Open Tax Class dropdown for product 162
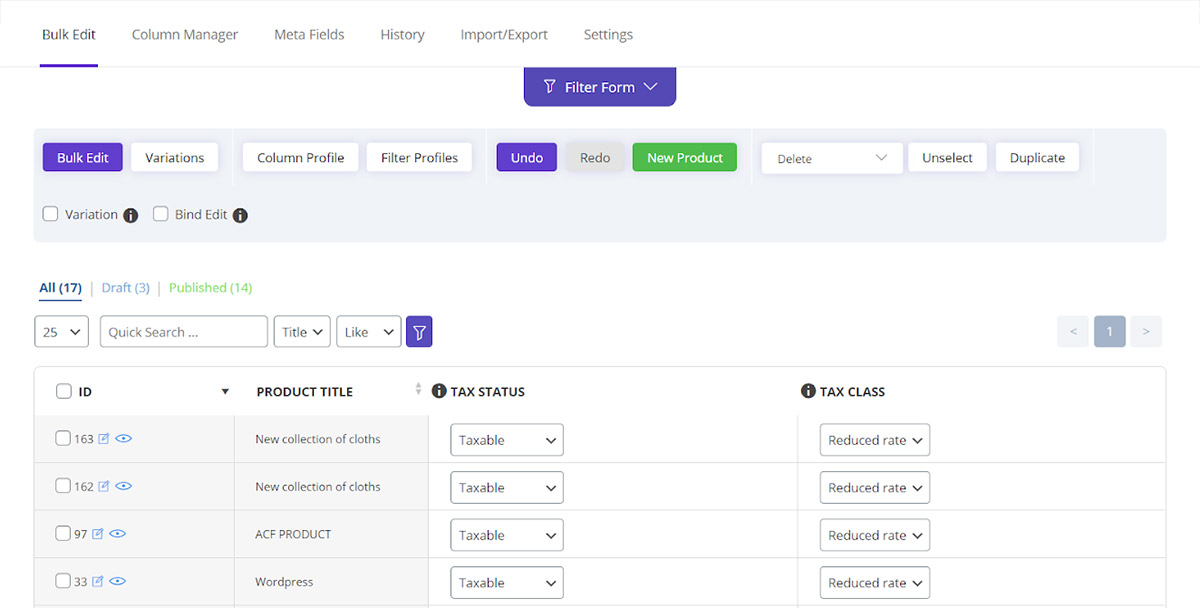Screen dimensions: 1200x608 875,488
